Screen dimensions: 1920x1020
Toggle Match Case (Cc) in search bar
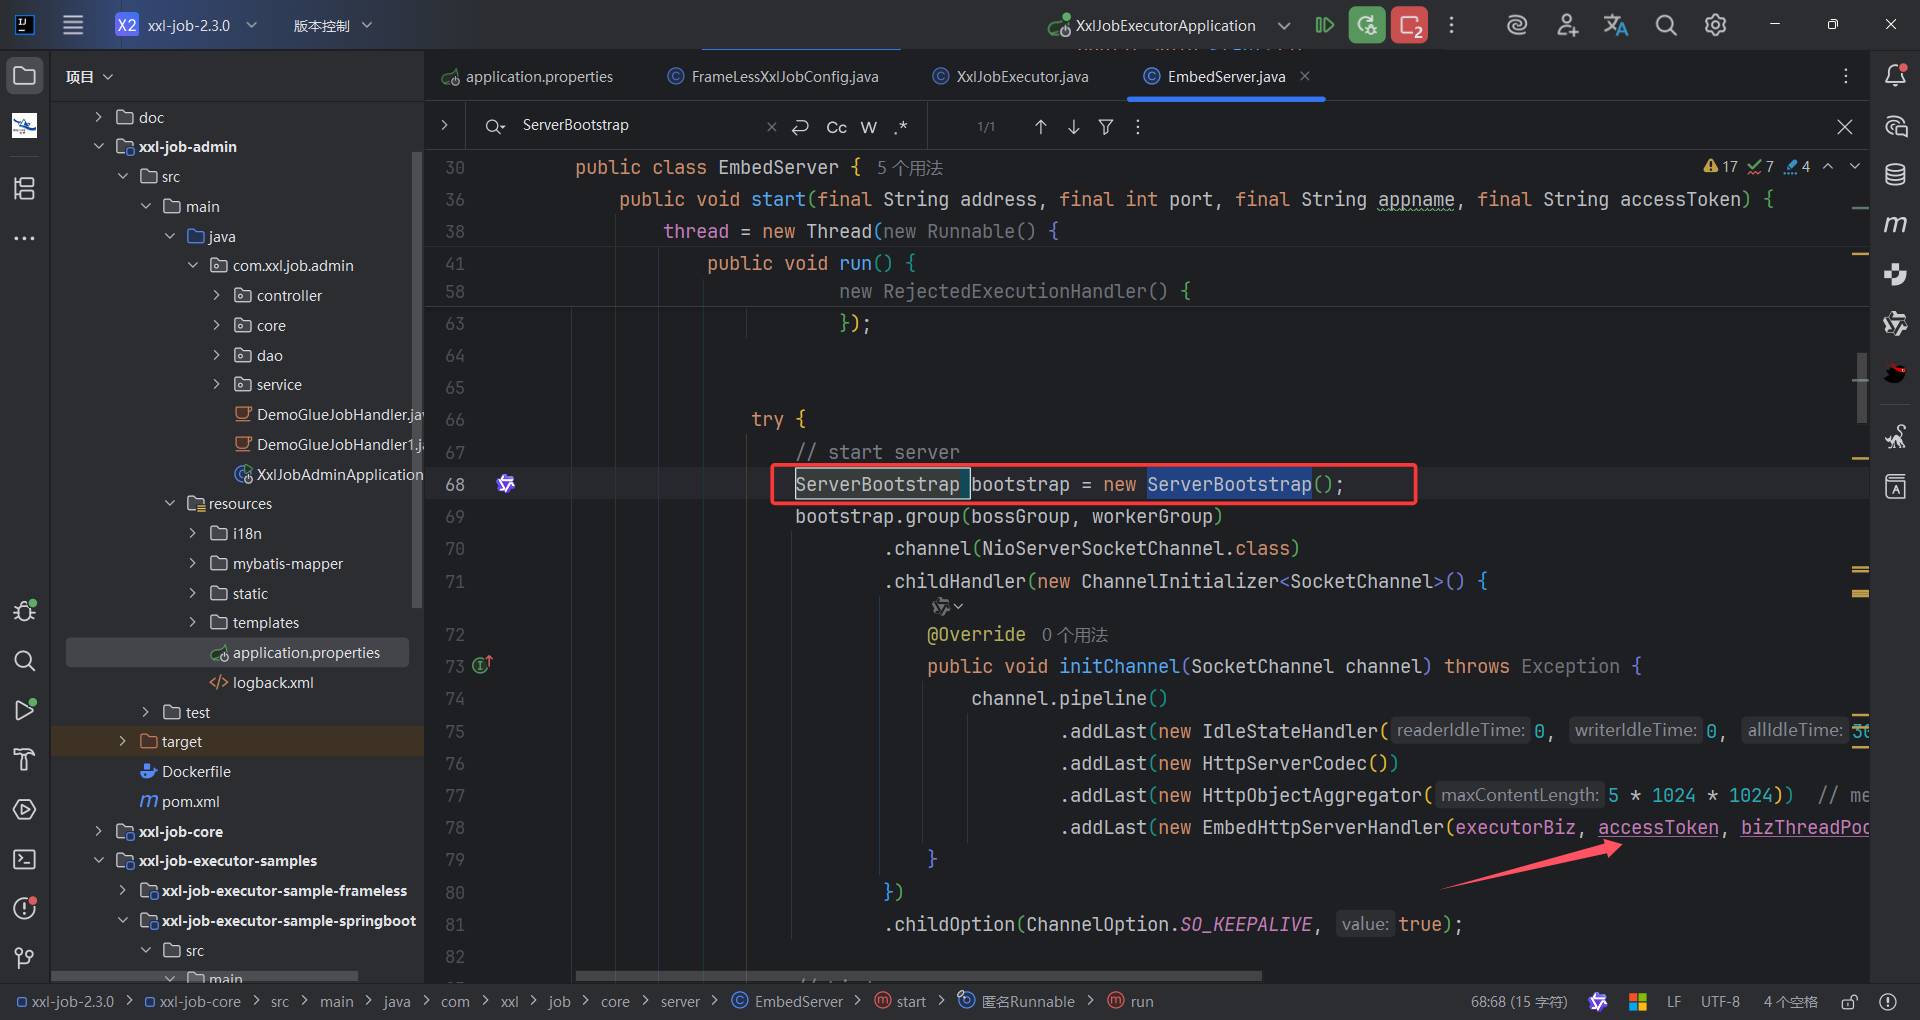click(837, 127)
